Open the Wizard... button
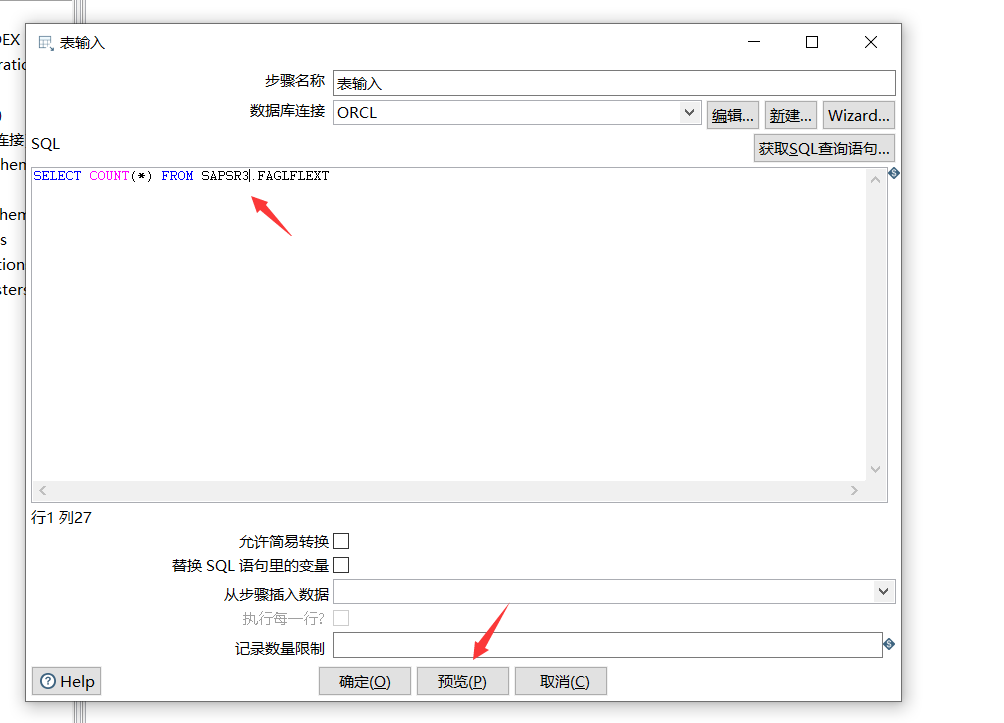Image resolution: width=1004 pixels, height=723 pixels. click(859, 115)
